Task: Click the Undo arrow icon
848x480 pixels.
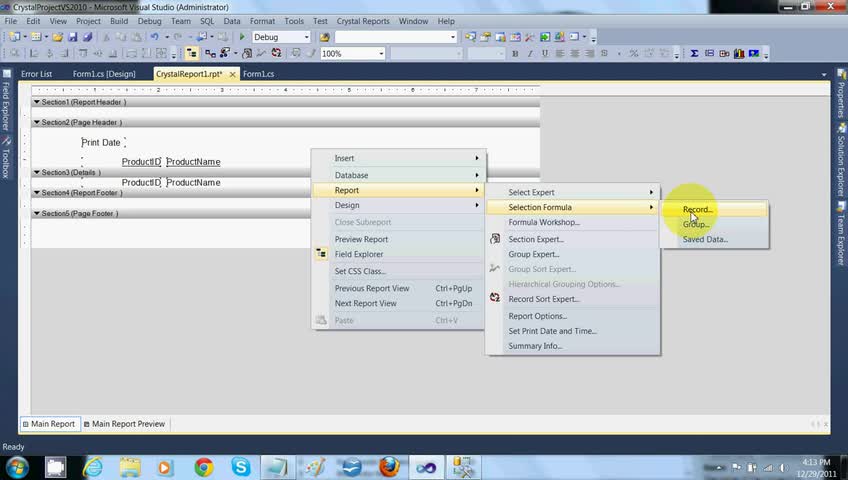Action: [x=155, y=37]
